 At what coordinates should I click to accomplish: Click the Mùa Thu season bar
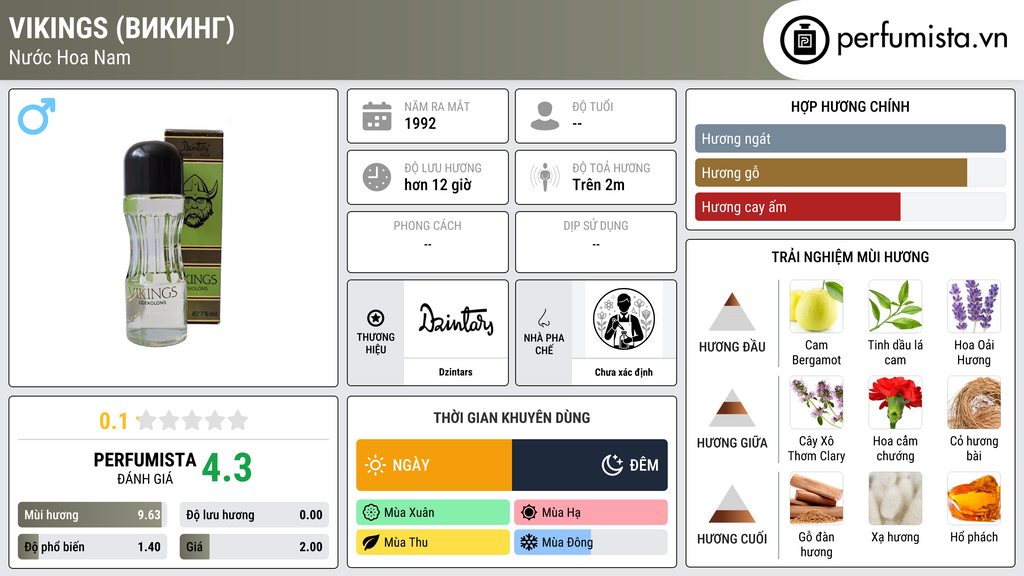tap(433, 542)
